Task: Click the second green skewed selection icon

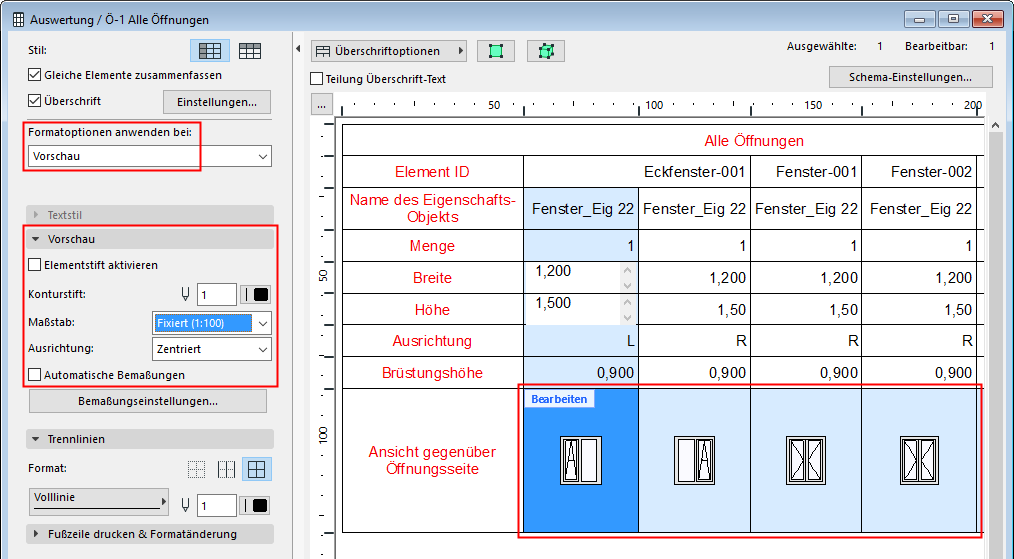Action: pyautogui.click(x=546, y=51)
